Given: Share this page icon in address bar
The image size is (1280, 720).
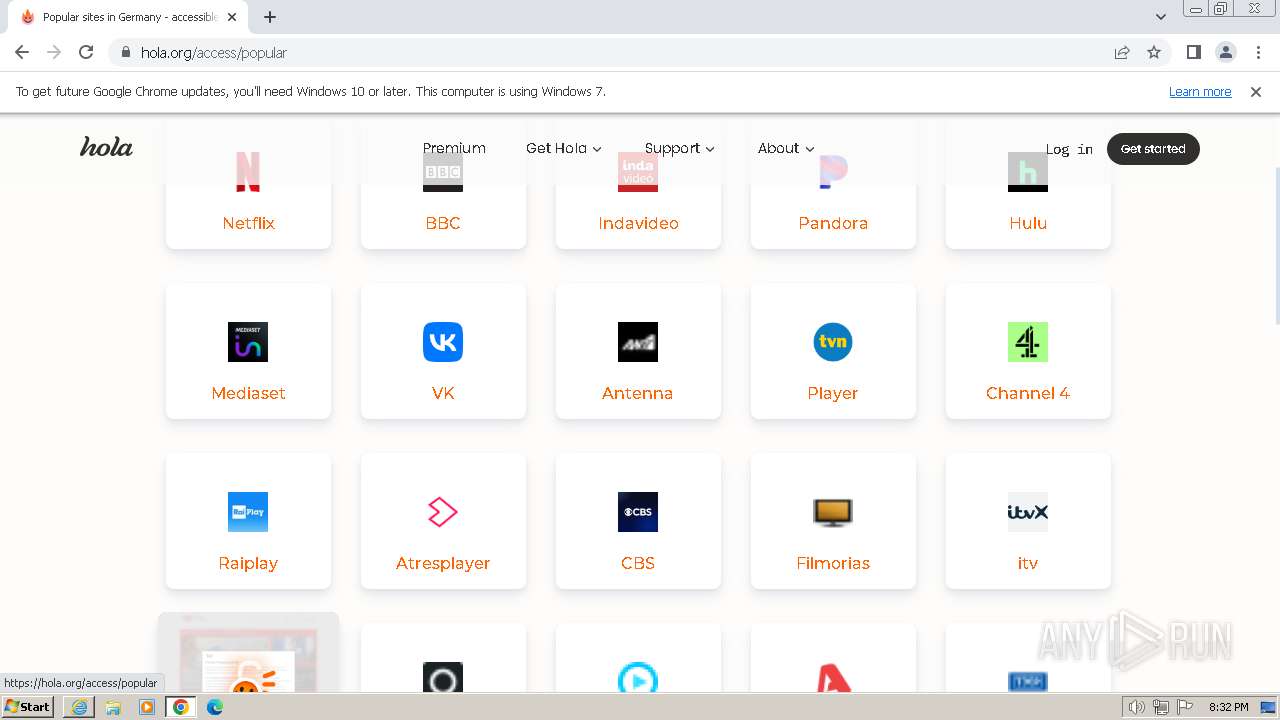Looking at the screenshot, I should coord(1122,52).
